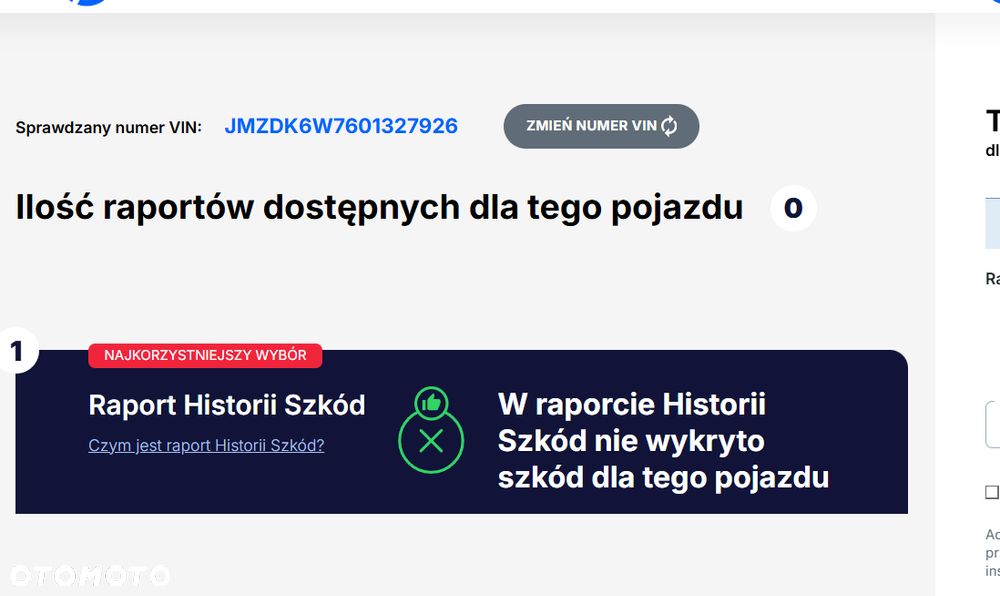Open 'Czym jest raport Historii Szkód?' link

pos(206,445)
